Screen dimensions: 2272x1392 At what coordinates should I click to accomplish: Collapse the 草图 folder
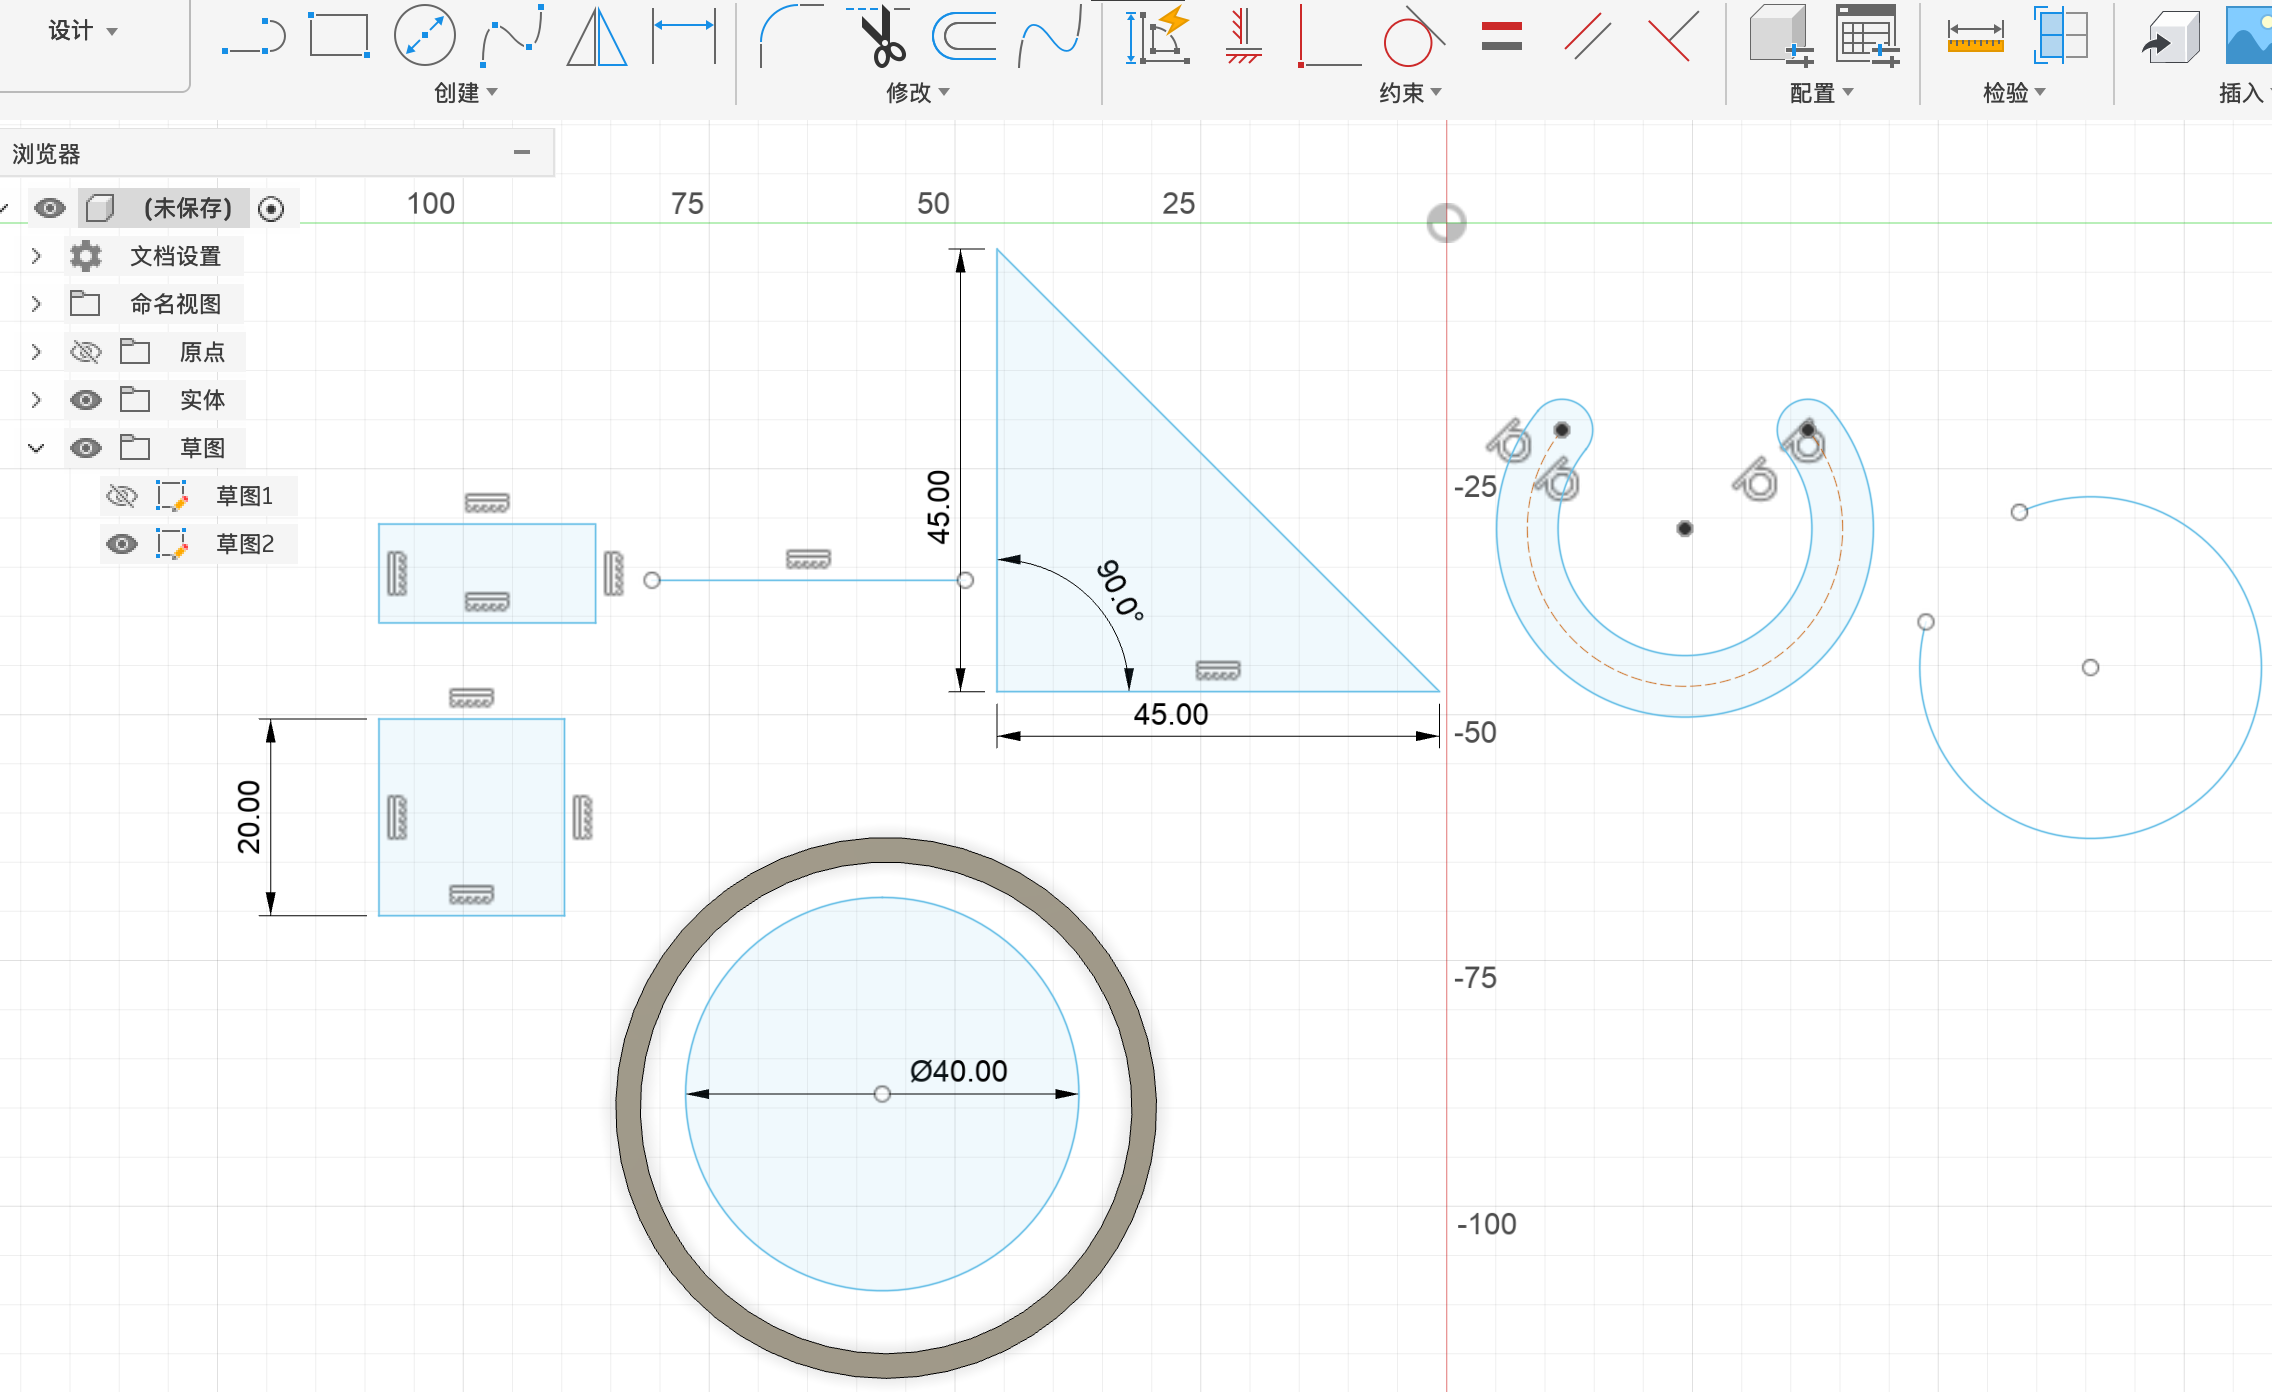(x=37, y=448)
